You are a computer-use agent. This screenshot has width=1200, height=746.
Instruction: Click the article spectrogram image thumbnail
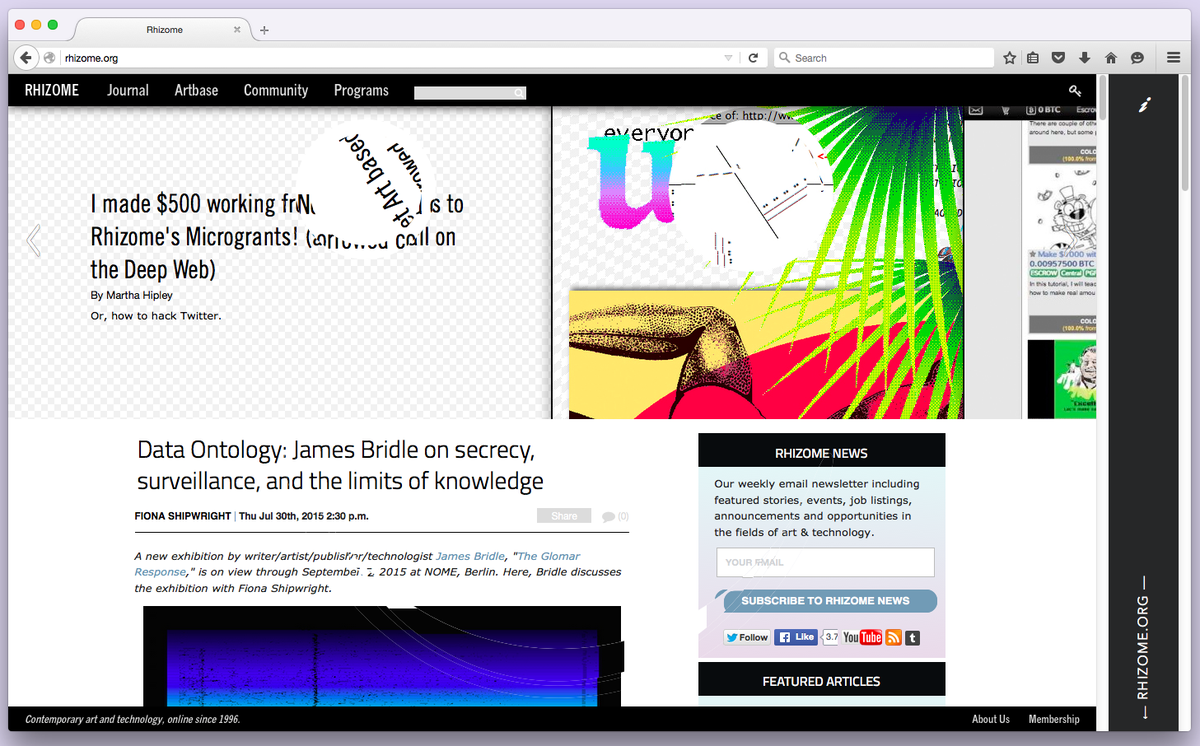tap(382, 656)
